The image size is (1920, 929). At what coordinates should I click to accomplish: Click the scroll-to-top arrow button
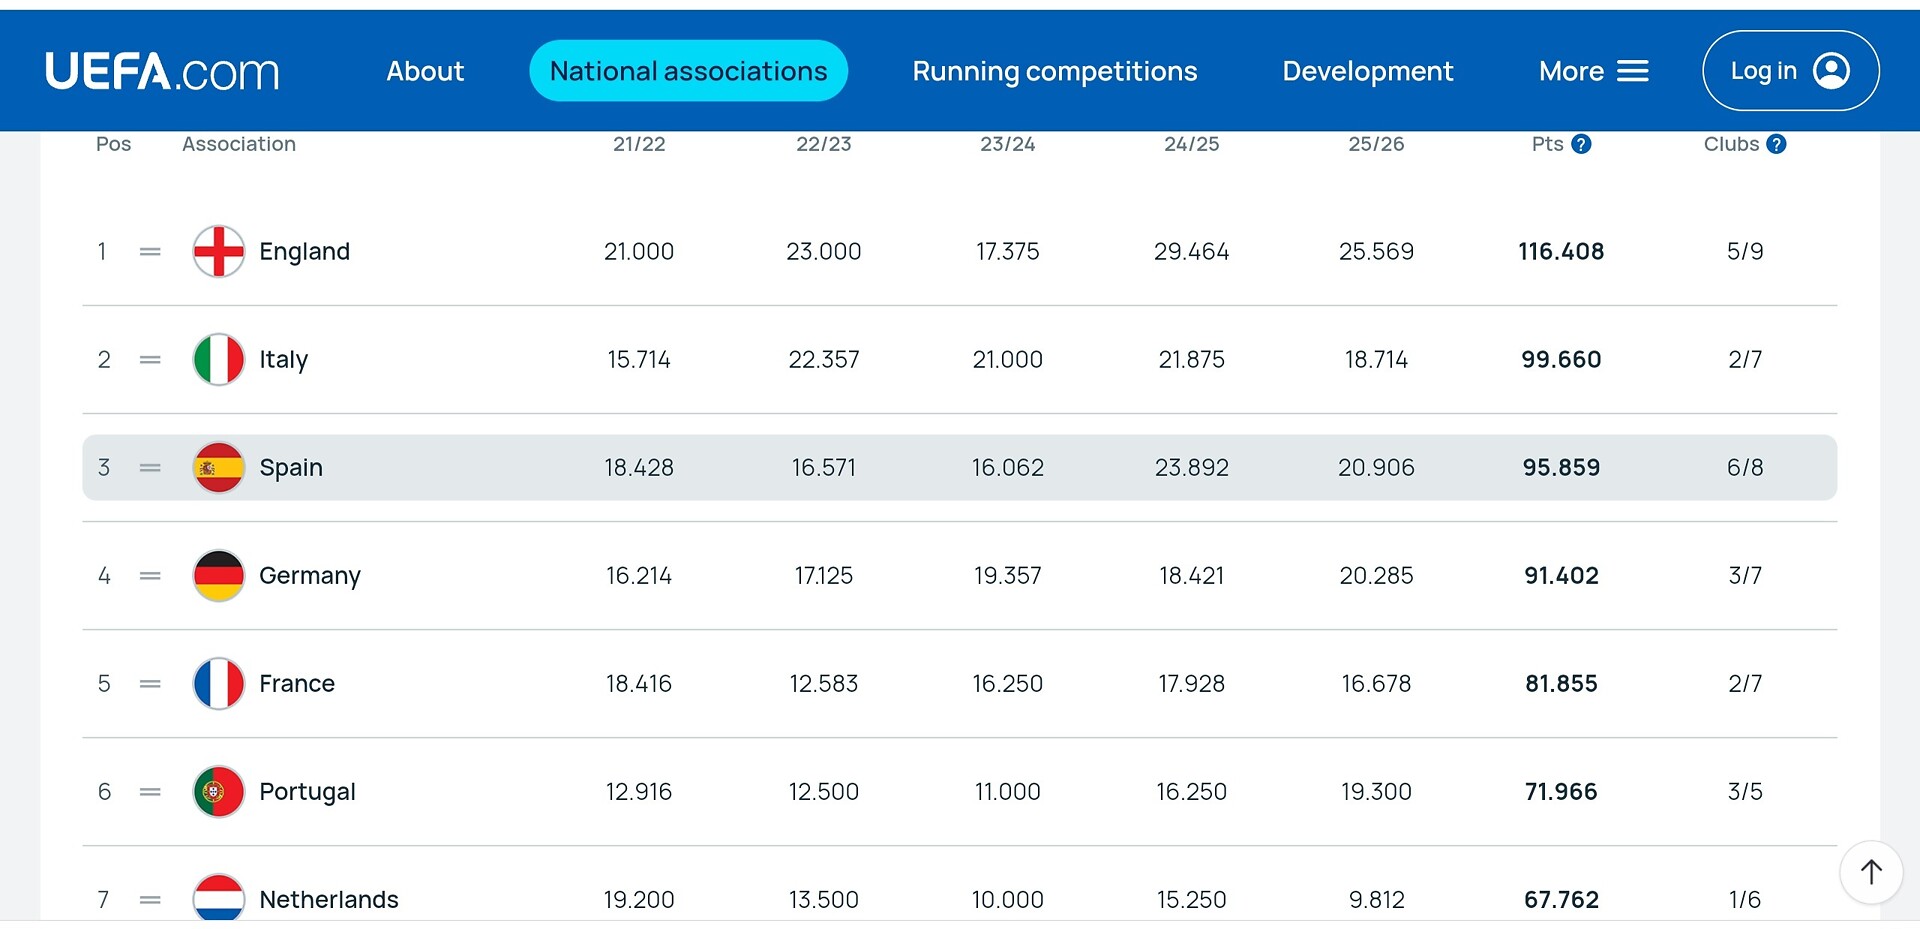(1871, 872)
